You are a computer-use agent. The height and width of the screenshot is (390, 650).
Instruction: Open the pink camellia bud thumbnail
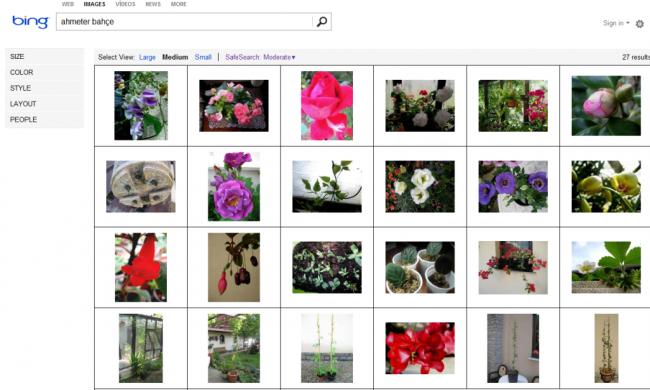[x=606, y=106]
